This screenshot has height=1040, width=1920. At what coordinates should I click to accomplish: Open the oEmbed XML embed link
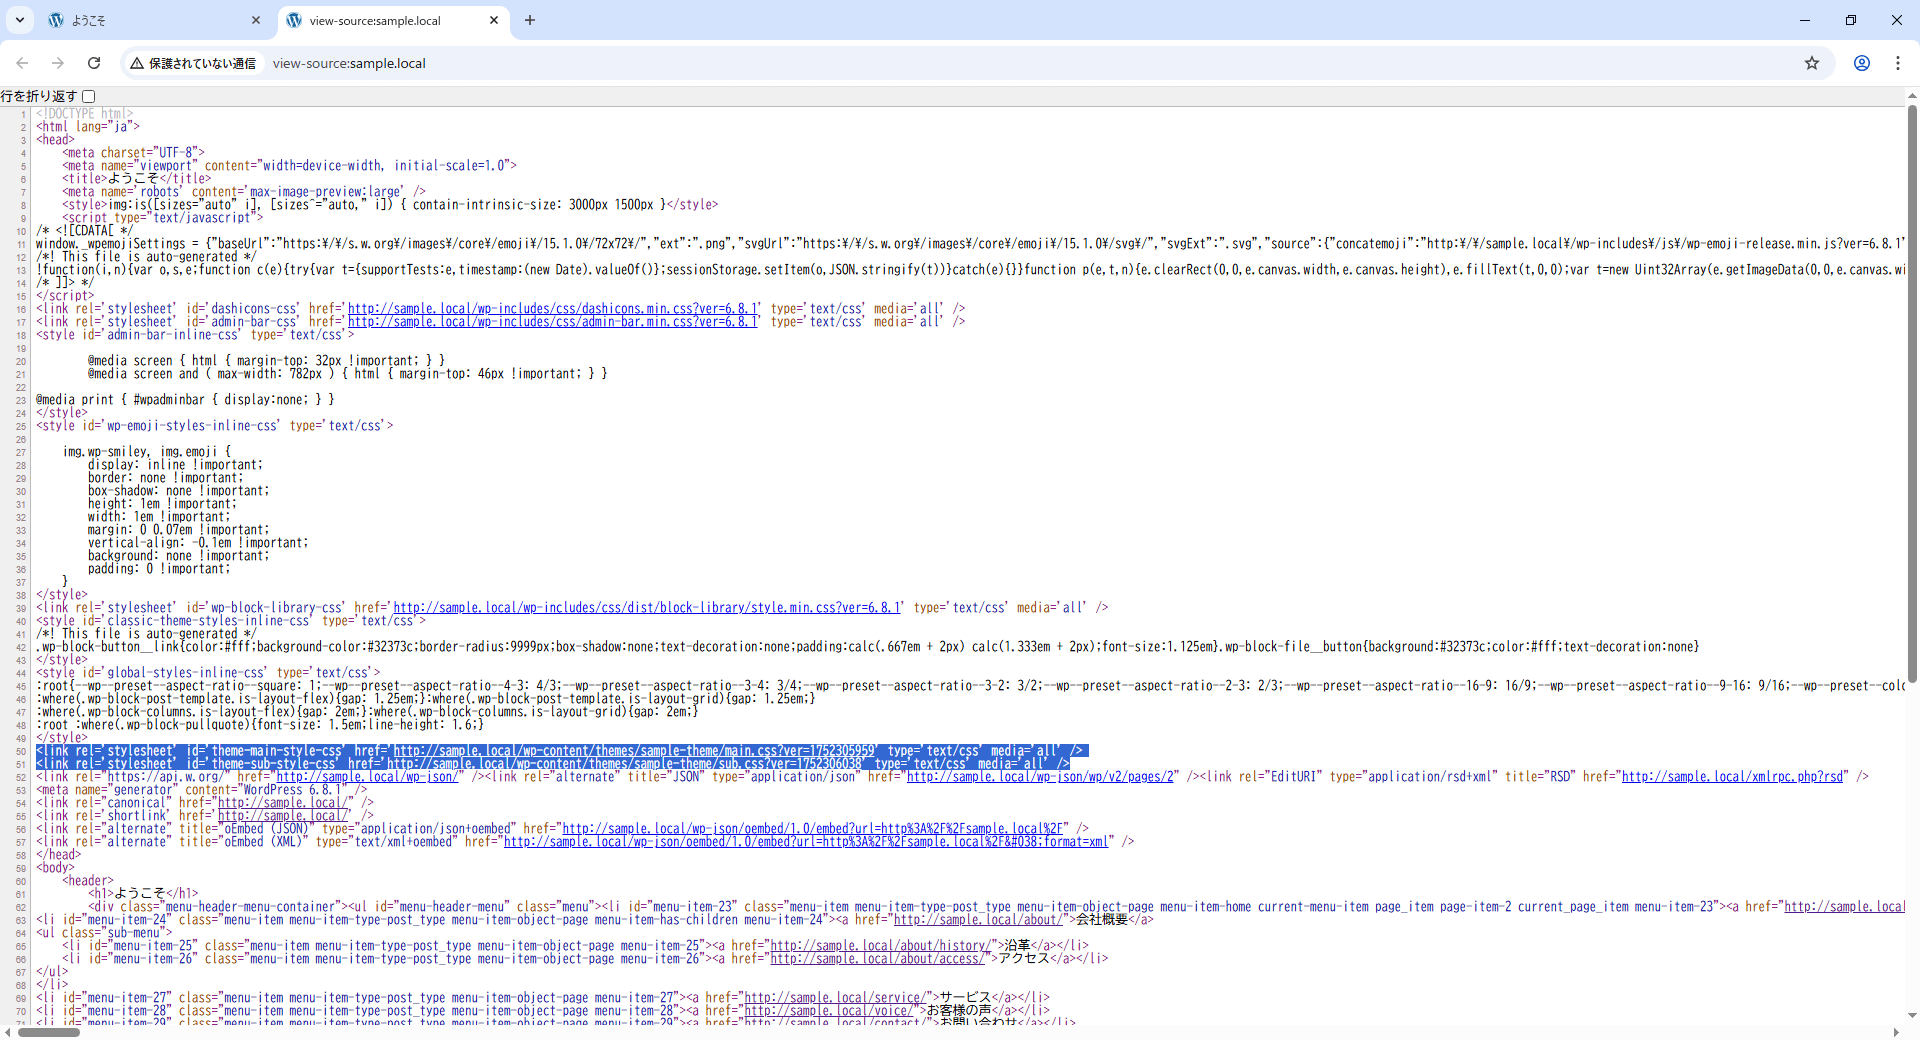[806, 842]
